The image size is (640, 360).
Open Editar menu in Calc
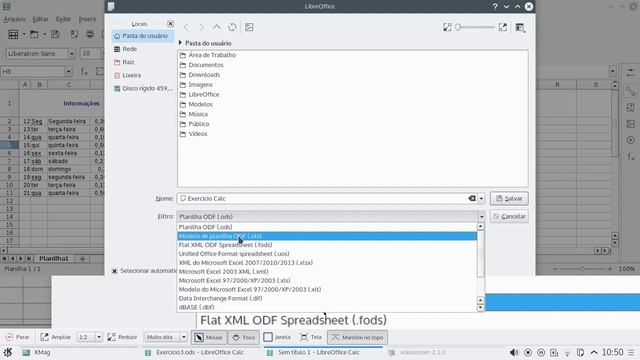tap(40, 19)
